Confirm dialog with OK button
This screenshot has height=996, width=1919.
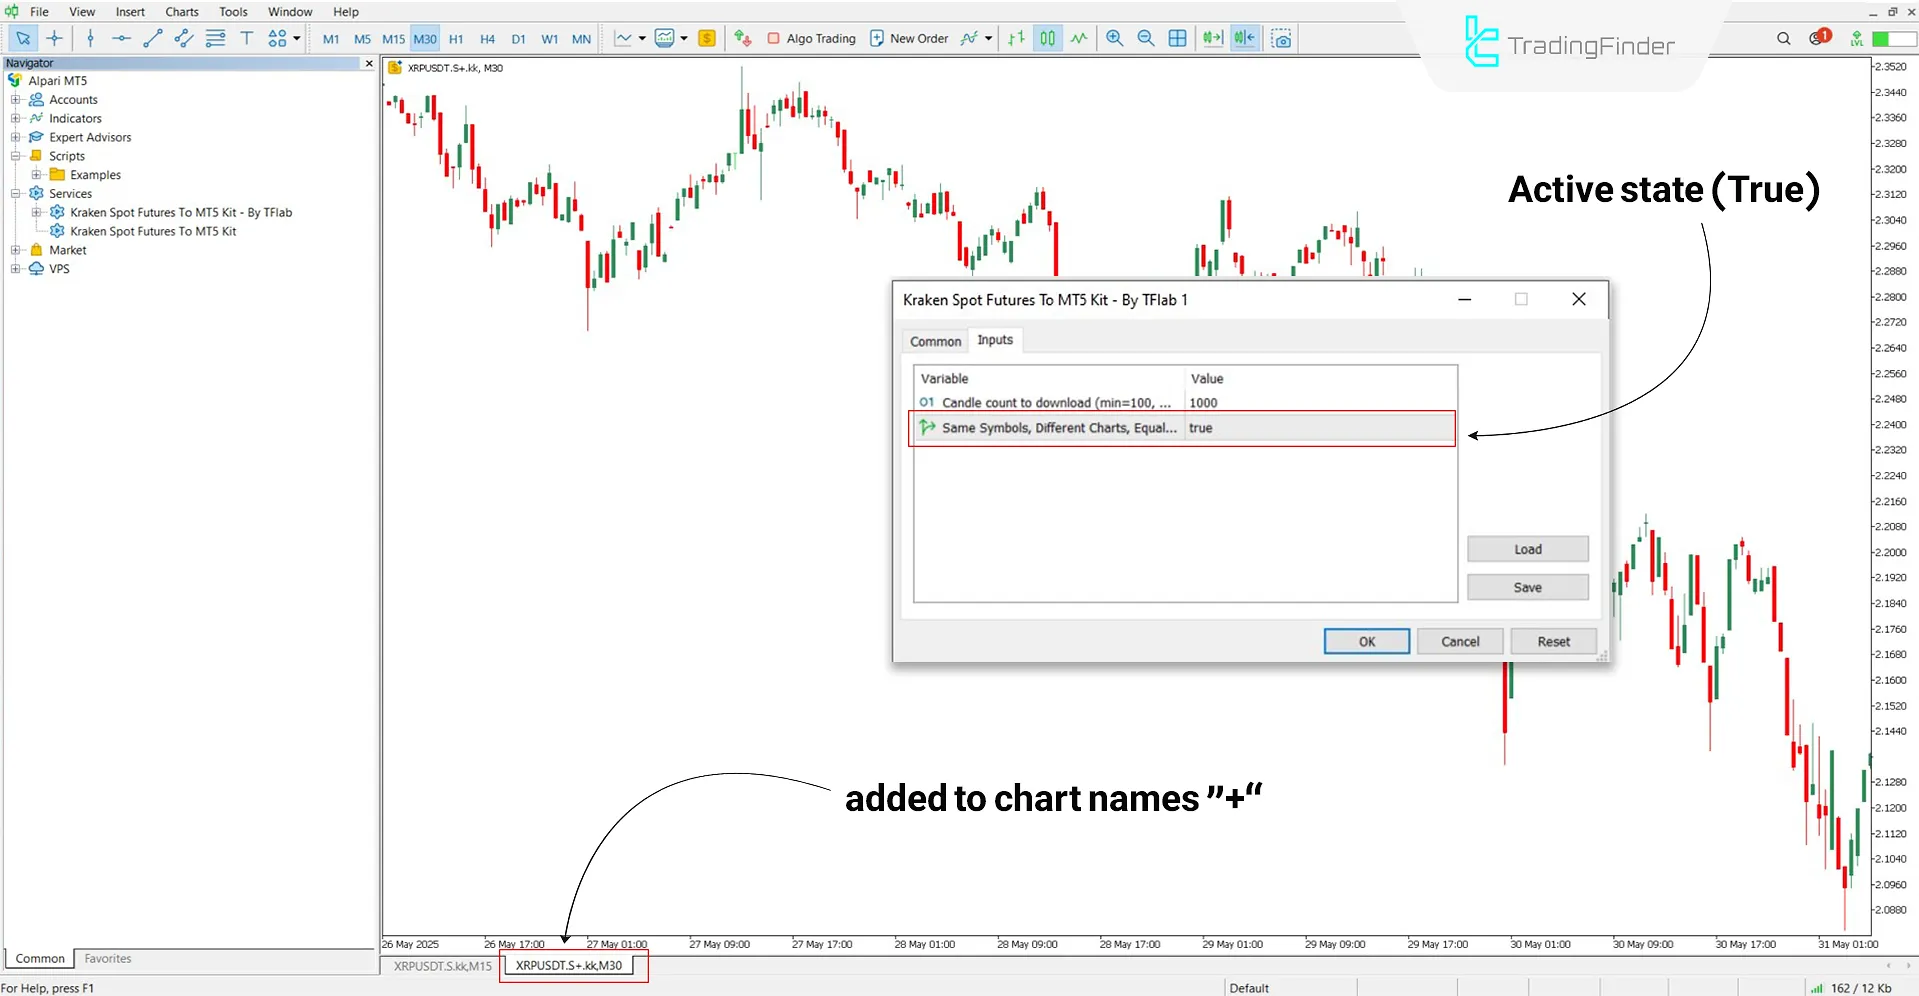(x=1367, y=641)
